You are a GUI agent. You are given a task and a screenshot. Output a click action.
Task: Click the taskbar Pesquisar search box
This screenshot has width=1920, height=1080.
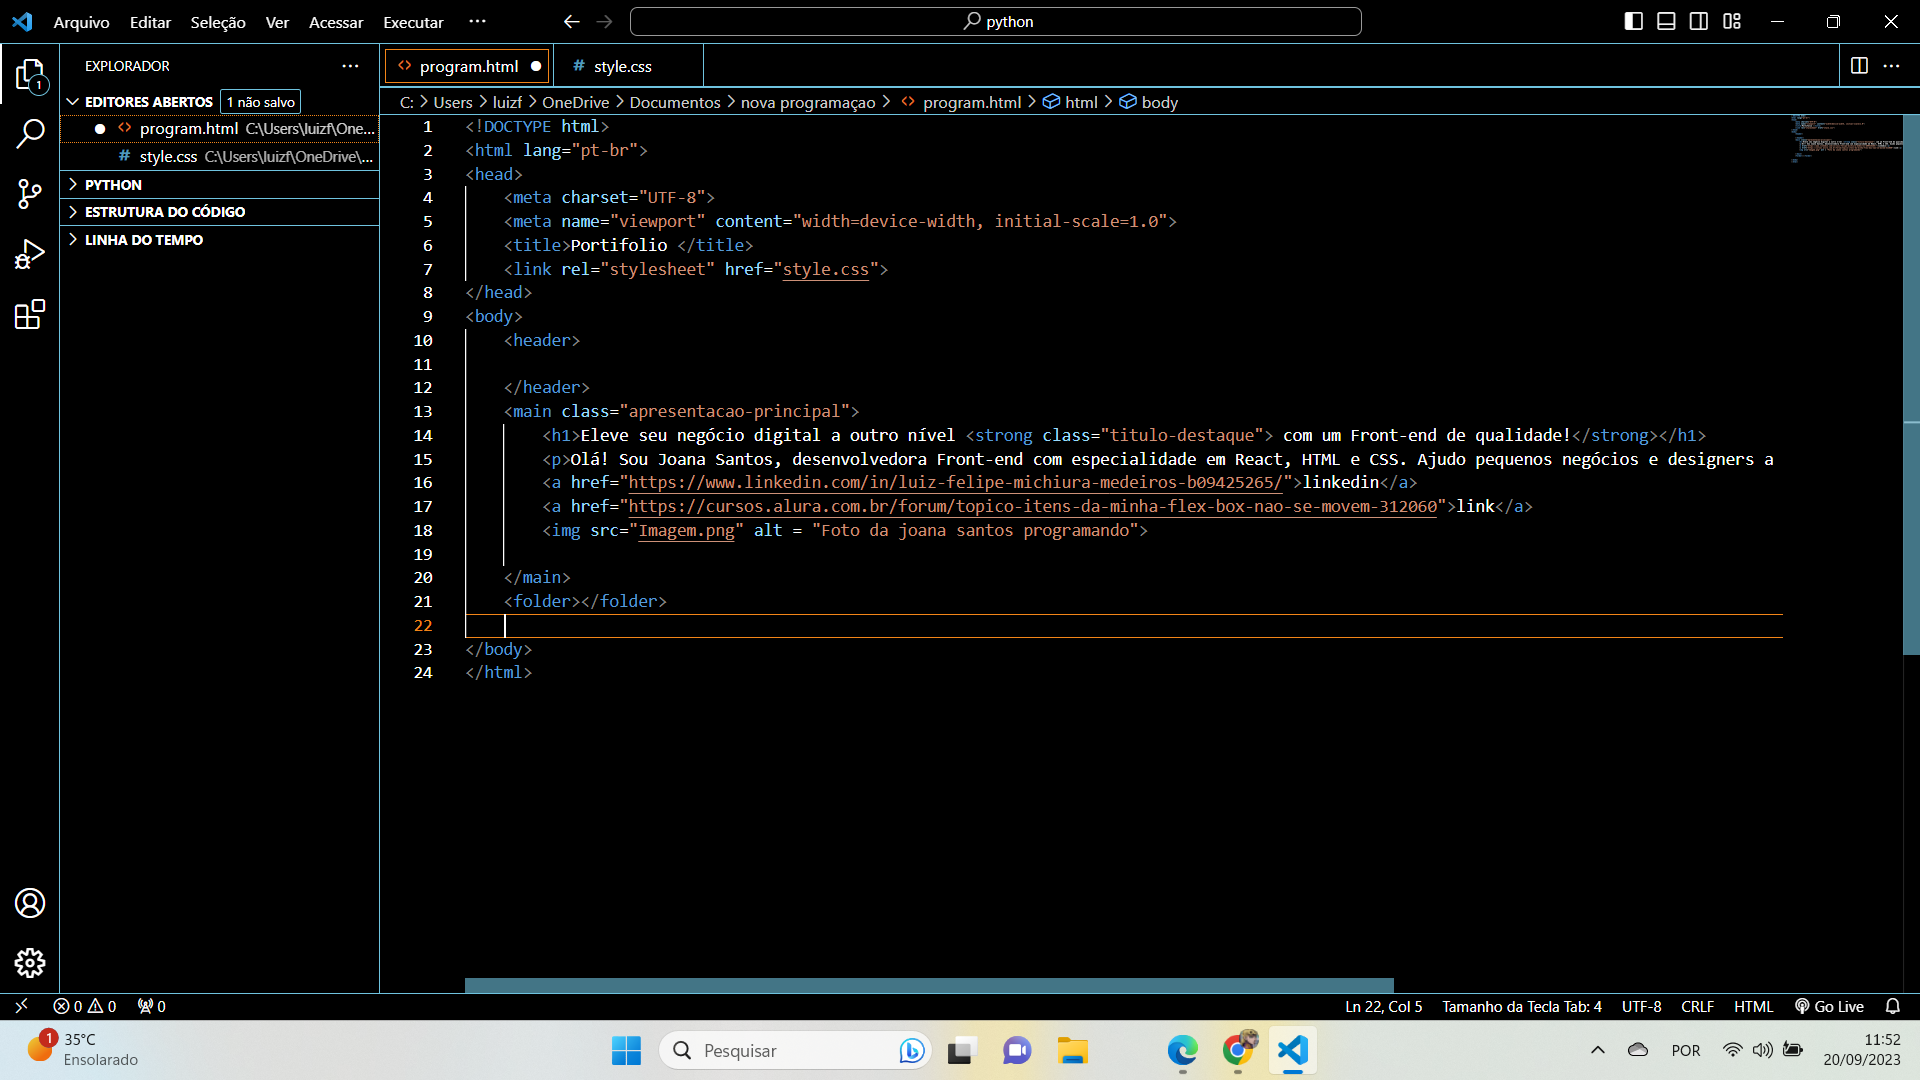(796, 1050)
